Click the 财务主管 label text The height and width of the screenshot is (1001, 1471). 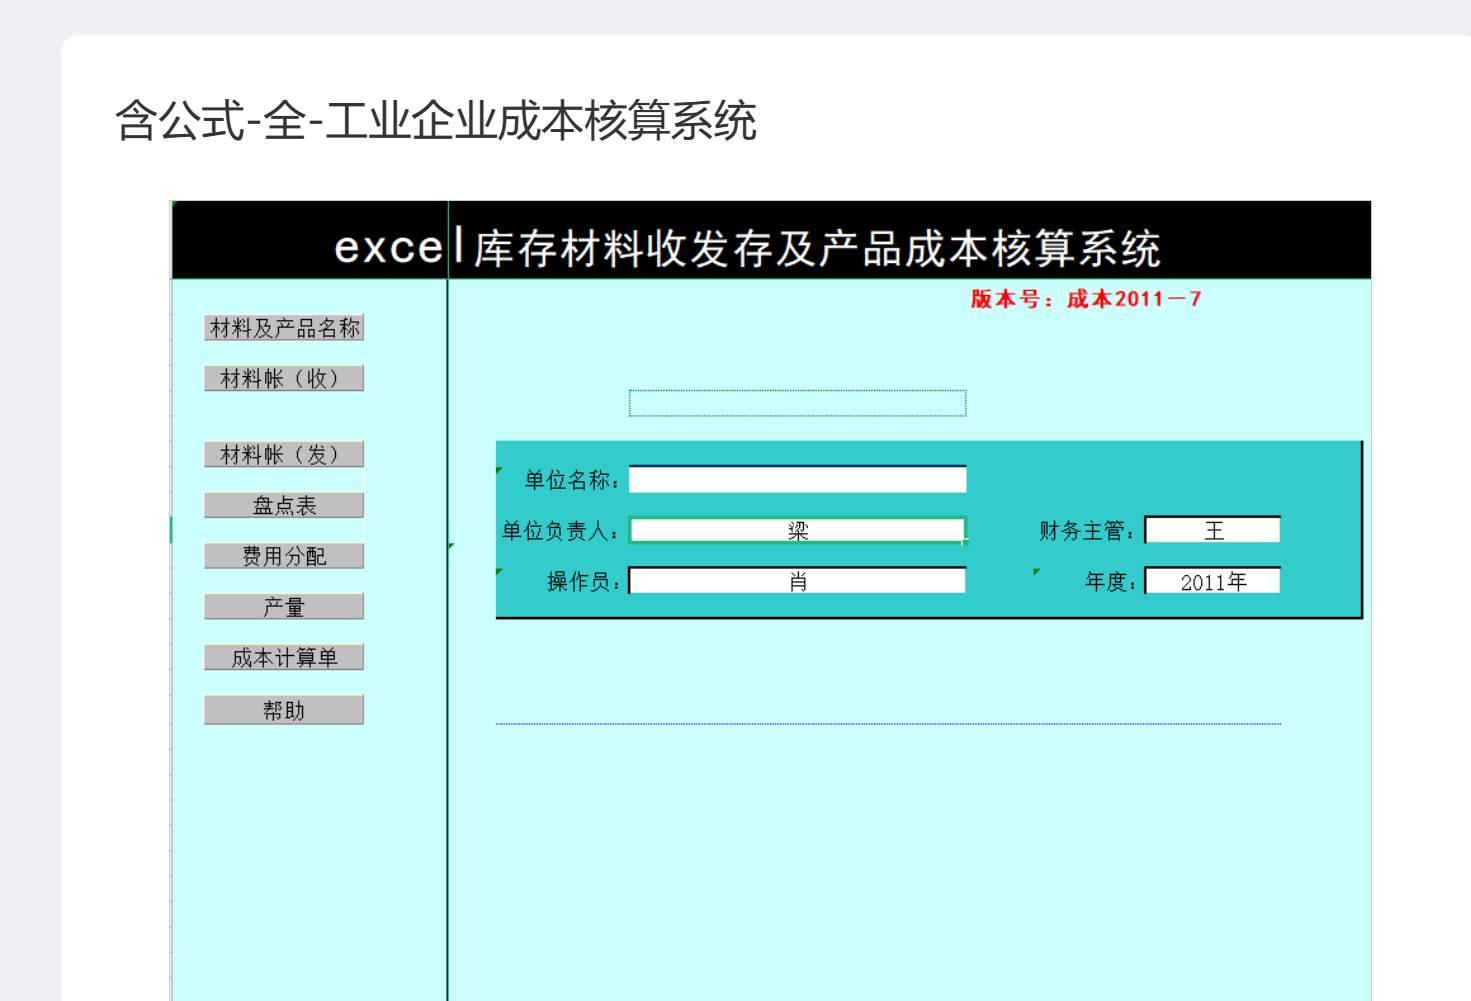click(1086, 531)
